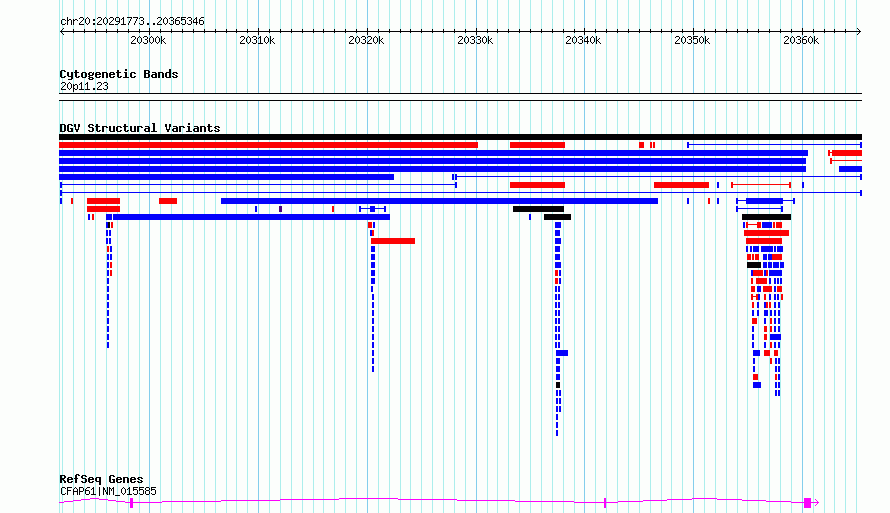The width and height of the screenshot is (890, 513).
Task: Click the long red variant bar below the black bar
Action: click(x=268, y=145)
